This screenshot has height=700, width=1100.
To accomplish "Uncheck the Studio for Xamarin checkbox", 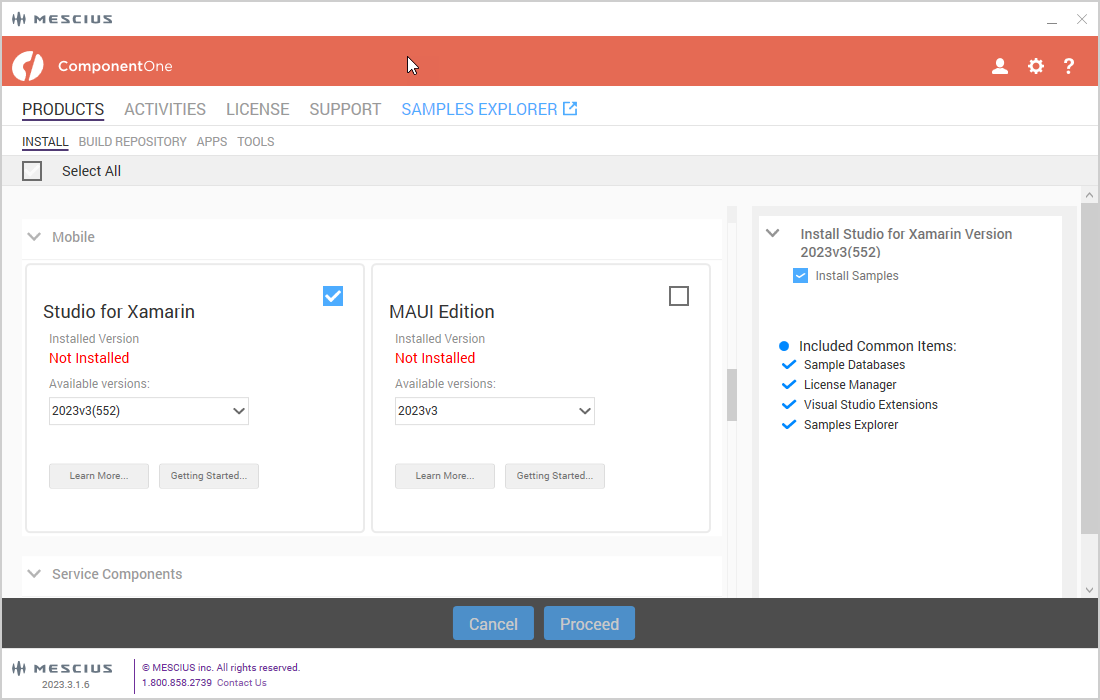I will (333, 296).
